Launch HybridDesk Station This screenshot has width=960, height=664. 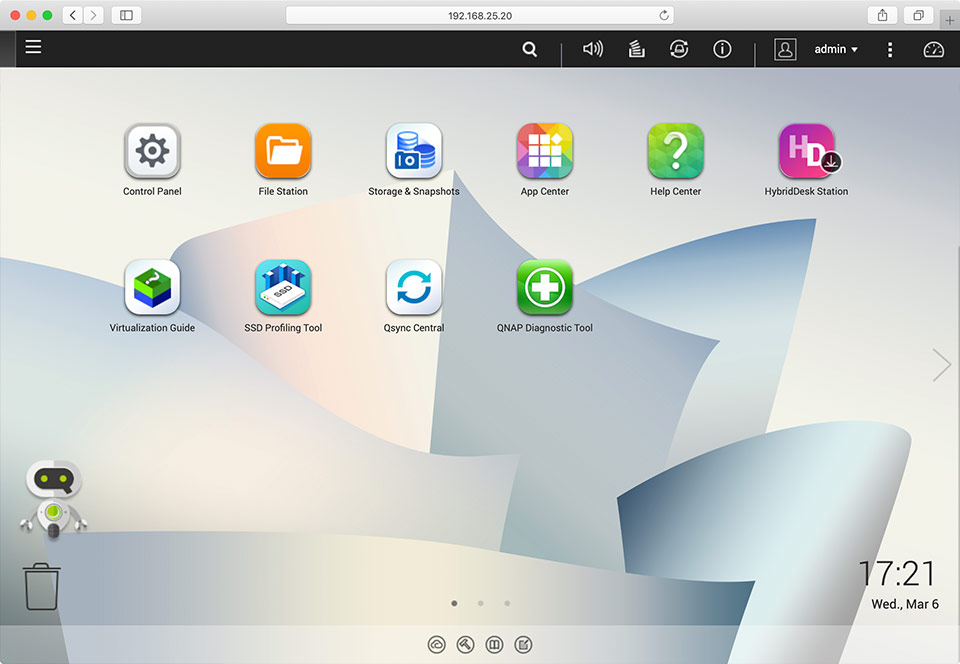coord(807,151)
